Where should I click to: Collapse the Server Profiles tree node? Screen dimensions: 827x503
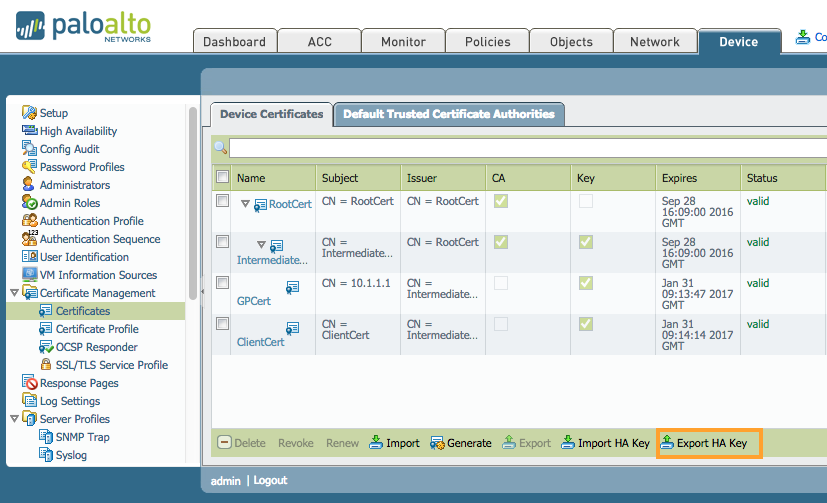pyautogui.click(x=14, y=419)
